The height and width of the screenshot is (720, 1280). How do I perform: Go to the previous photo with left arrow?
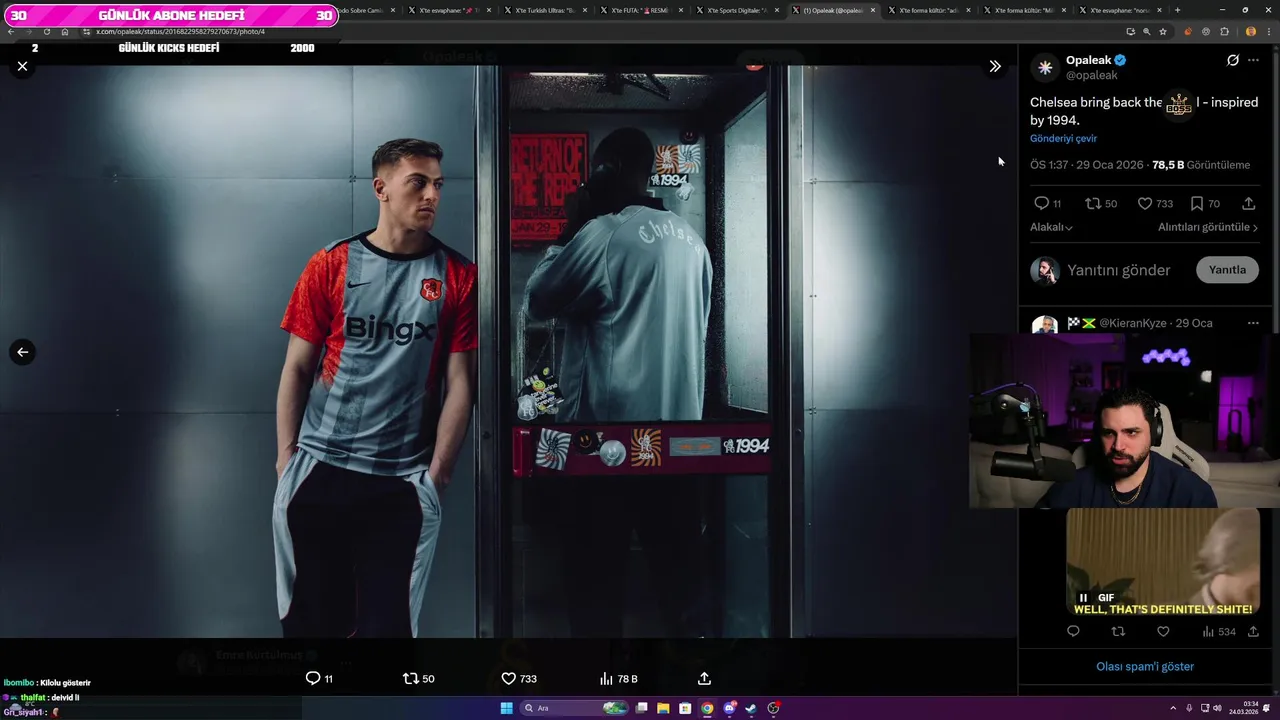(22, 352)
